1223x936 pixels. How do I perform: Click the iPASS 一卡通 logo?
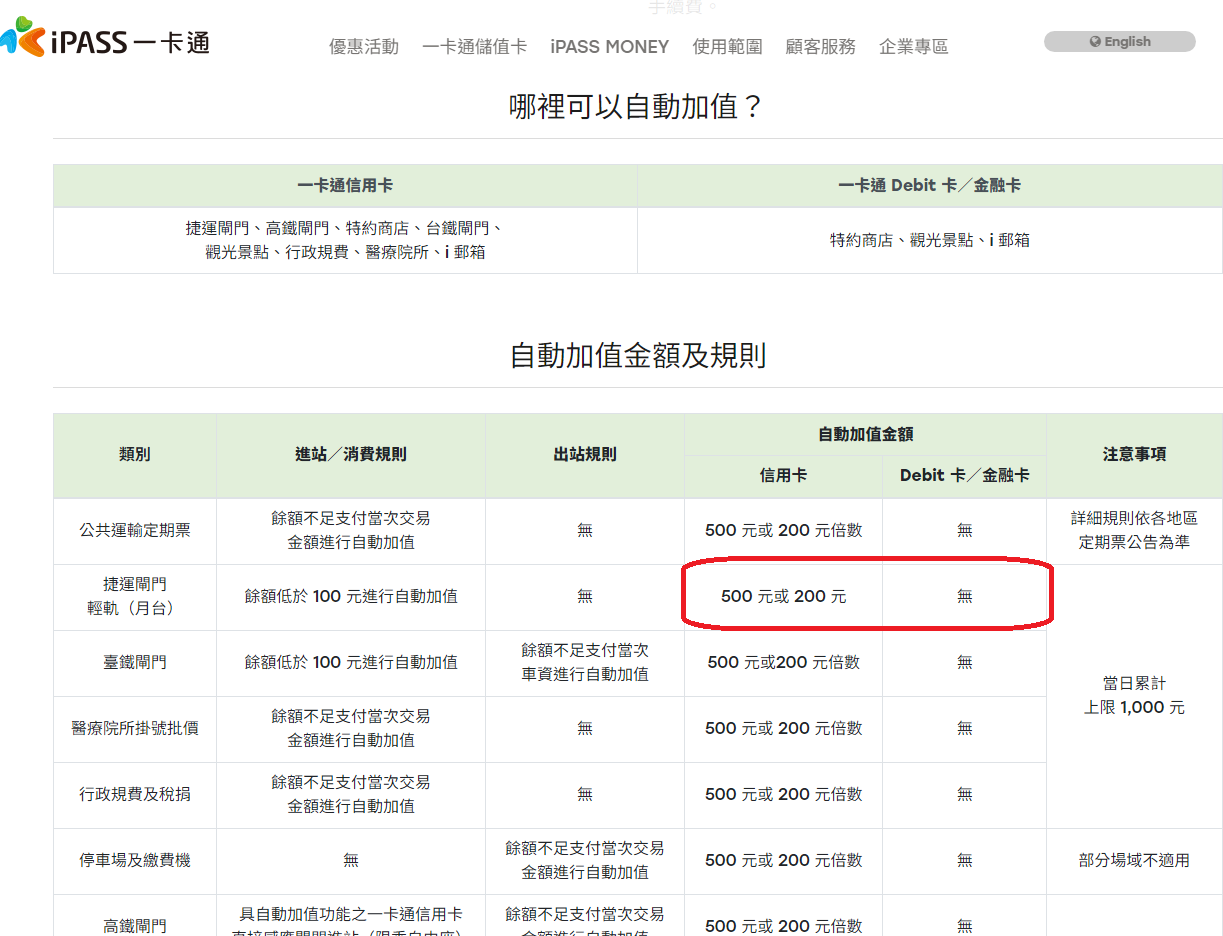click(x=106, y=41)
